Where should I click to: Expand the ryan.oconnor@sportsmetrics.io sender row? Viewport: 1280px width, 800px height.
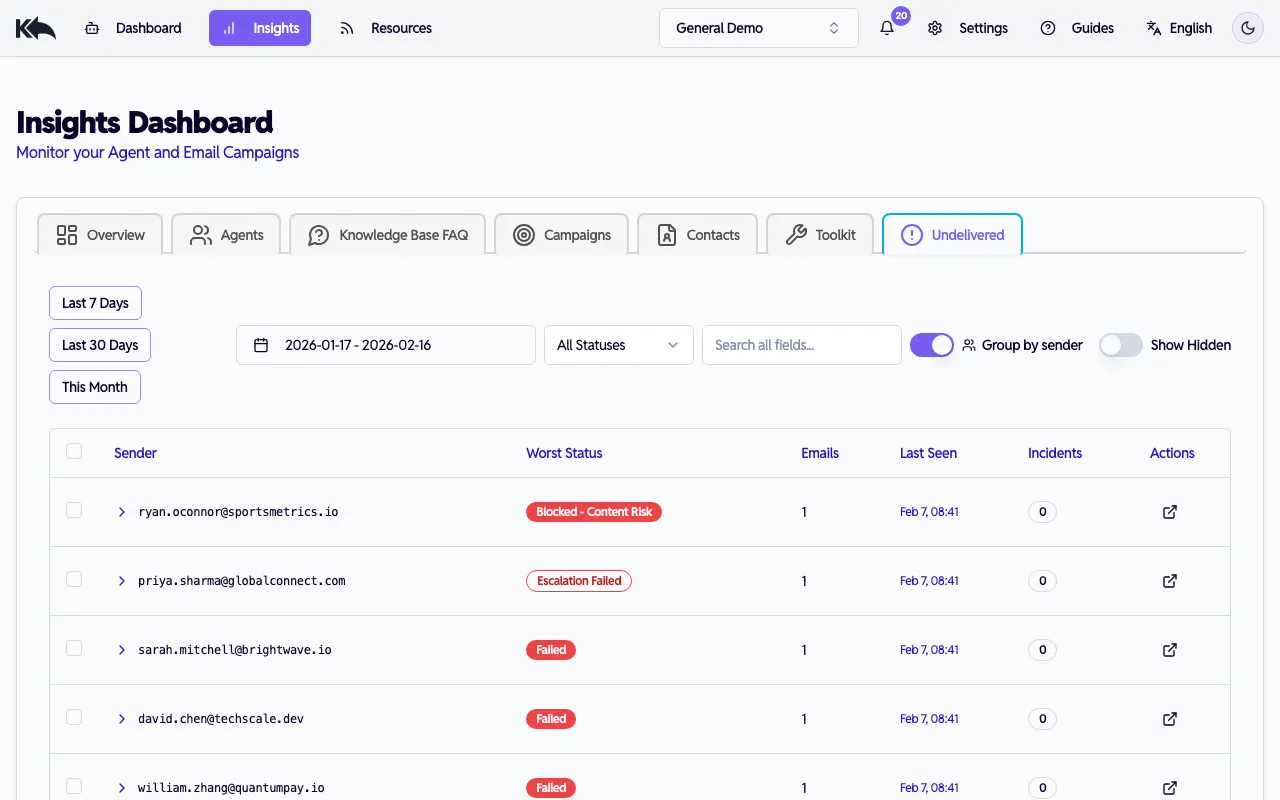122,512
